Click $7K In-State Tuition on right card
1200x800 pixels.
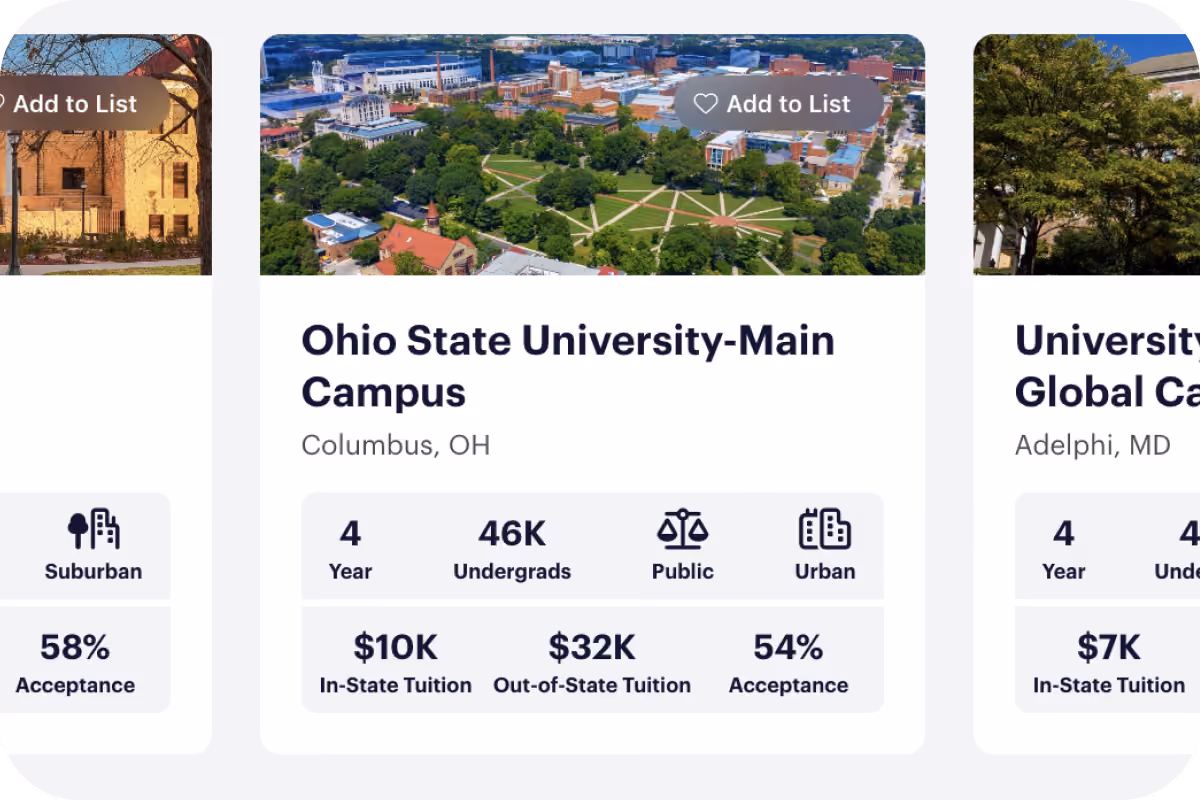coord(1109,663)
